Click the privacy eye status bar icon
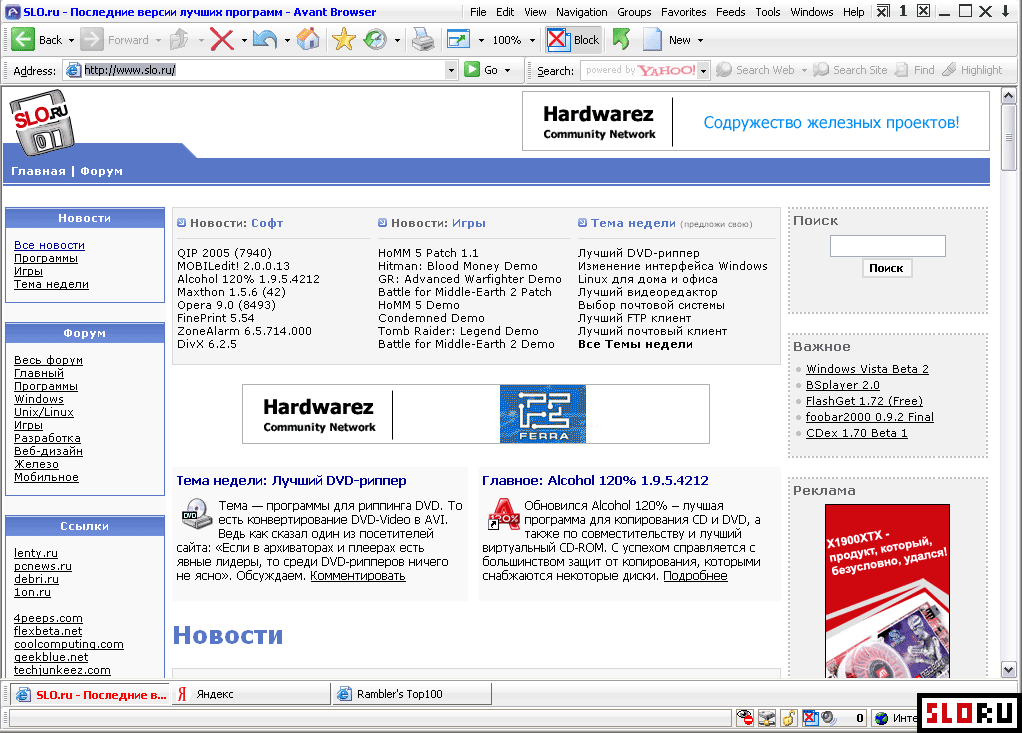 click(744, 718)
